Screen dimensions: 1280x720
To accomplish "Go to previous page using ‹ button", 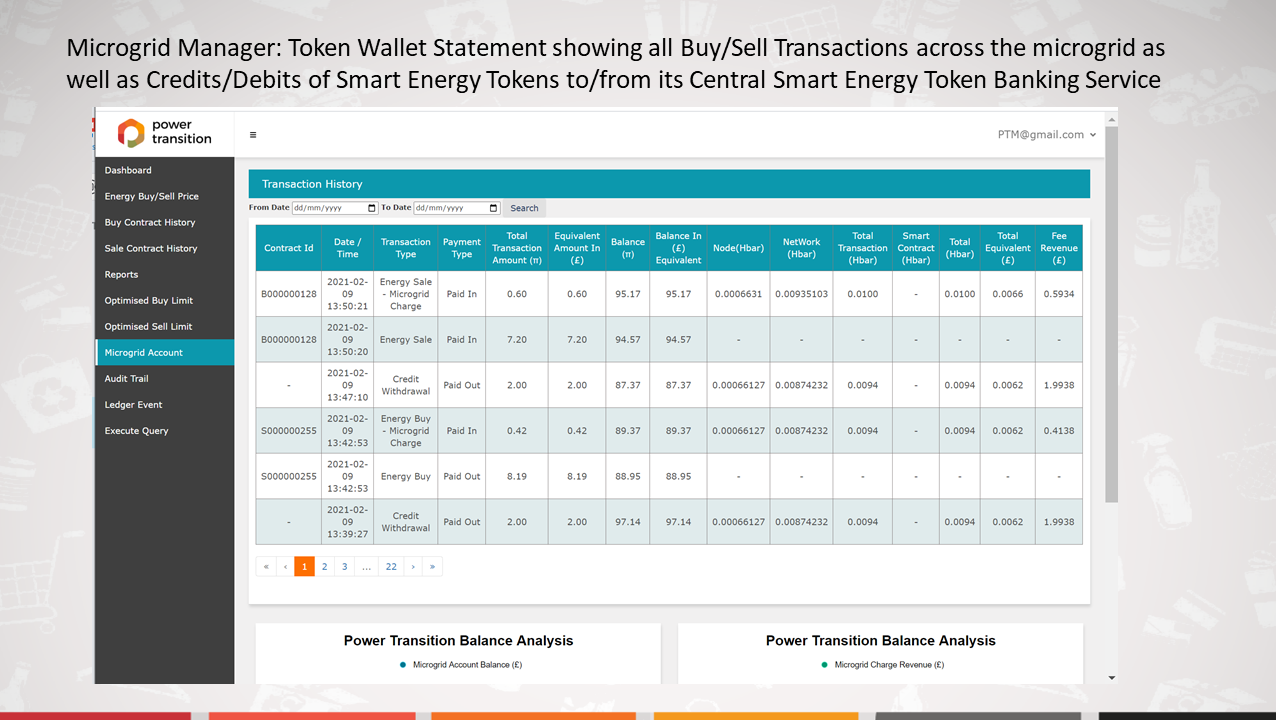I will (285, 566).
